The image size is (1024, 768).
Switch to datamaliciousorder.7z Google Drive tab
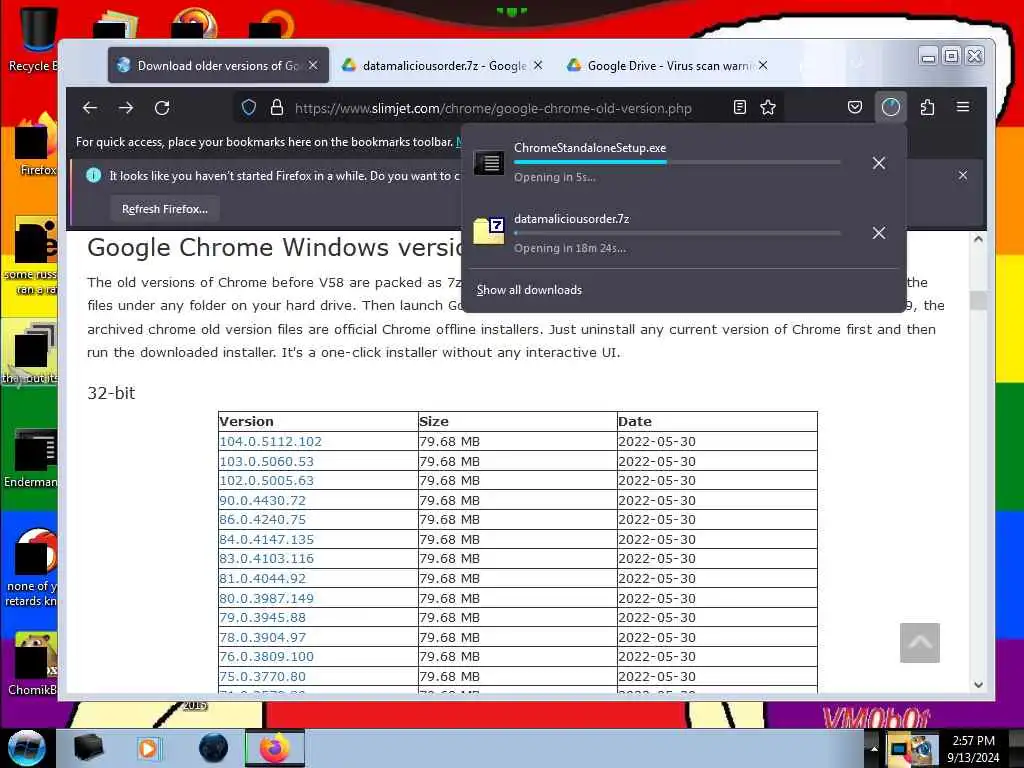(443, 65)
